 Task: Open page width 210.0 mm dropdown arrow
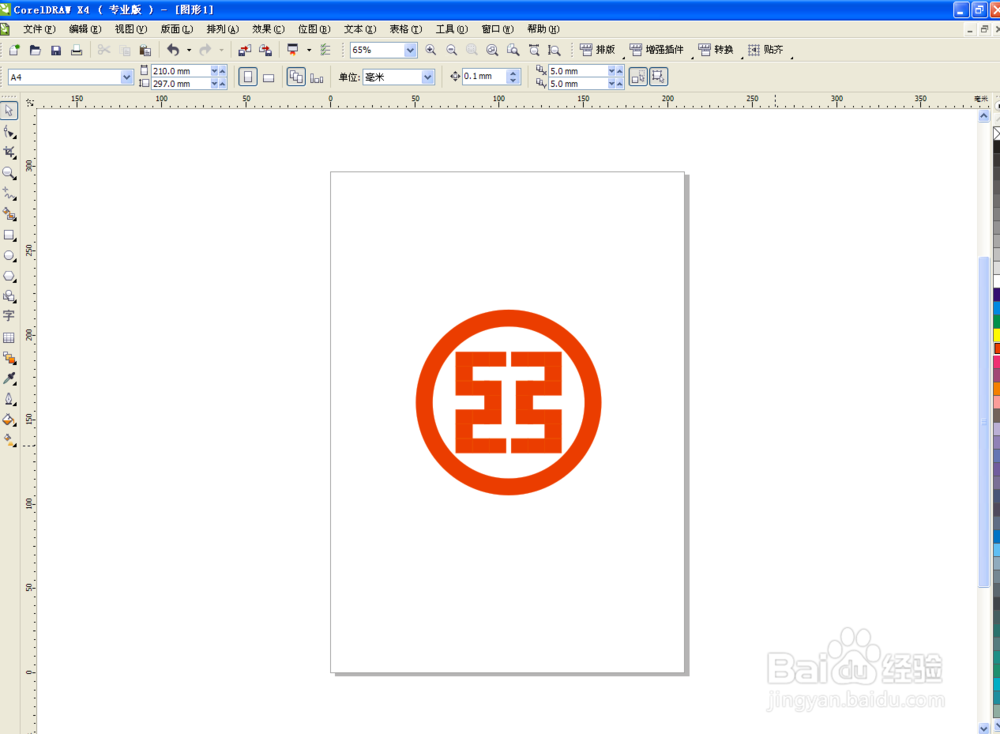click(214, 71)
